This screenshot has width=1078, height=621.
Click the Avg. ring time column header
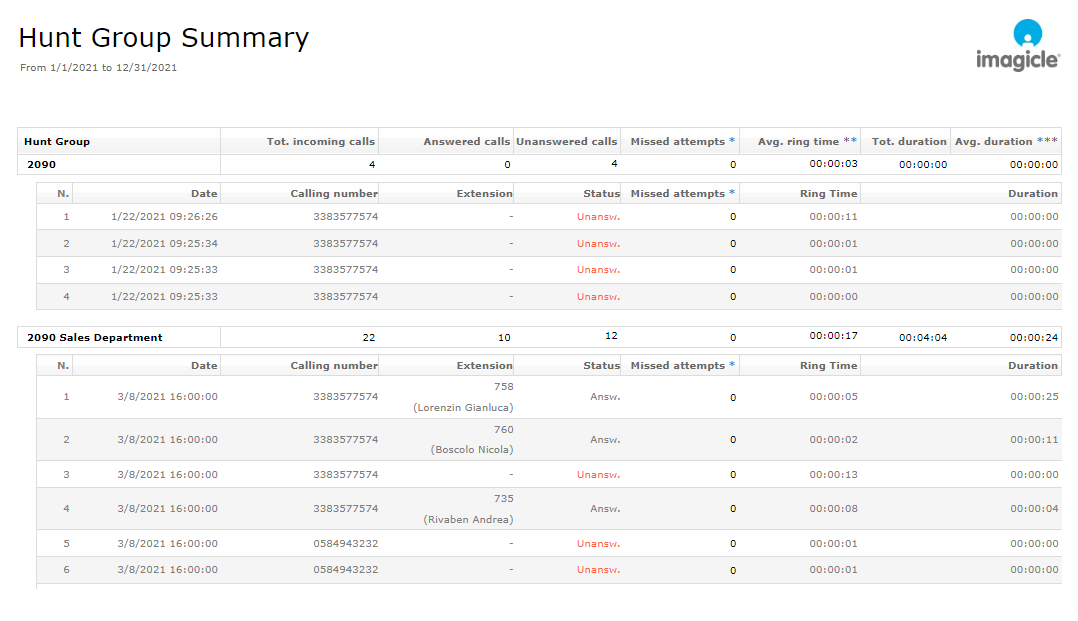tap(807, 142)
